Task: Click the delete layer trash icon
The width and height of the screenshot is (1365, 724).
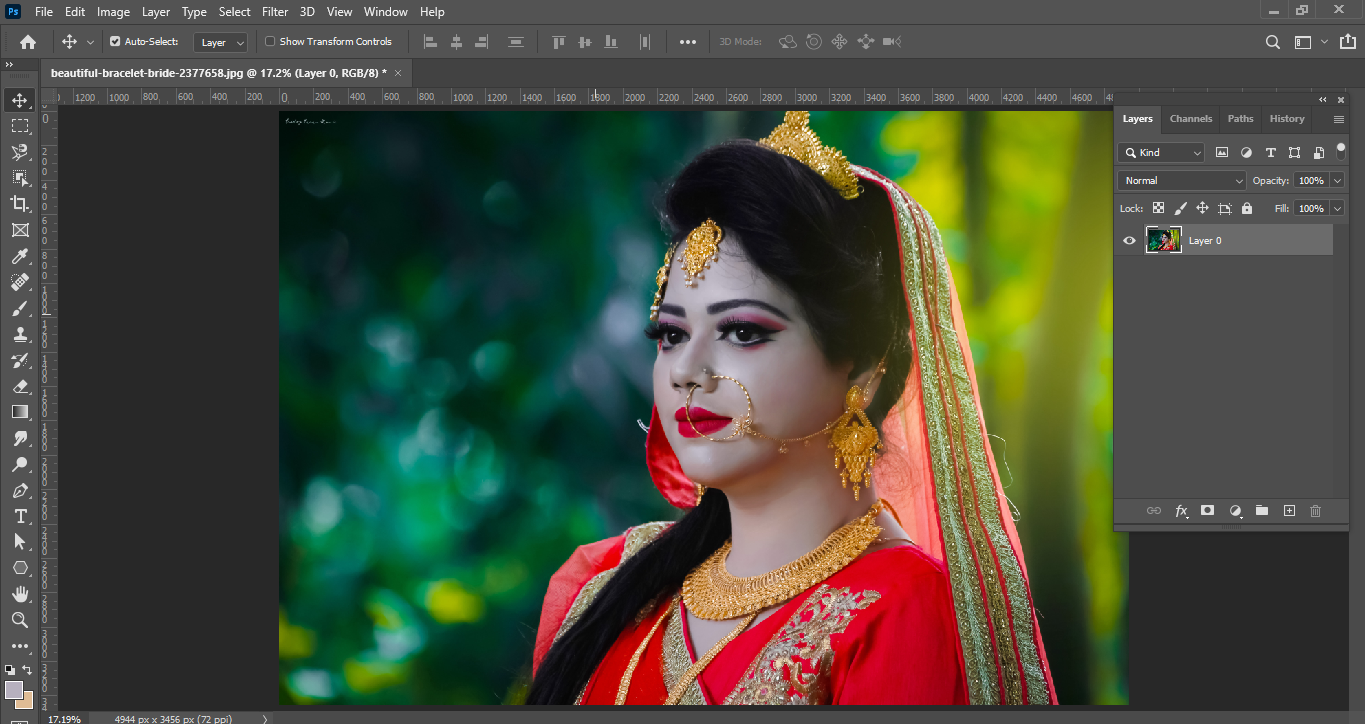Action: 1315,511
